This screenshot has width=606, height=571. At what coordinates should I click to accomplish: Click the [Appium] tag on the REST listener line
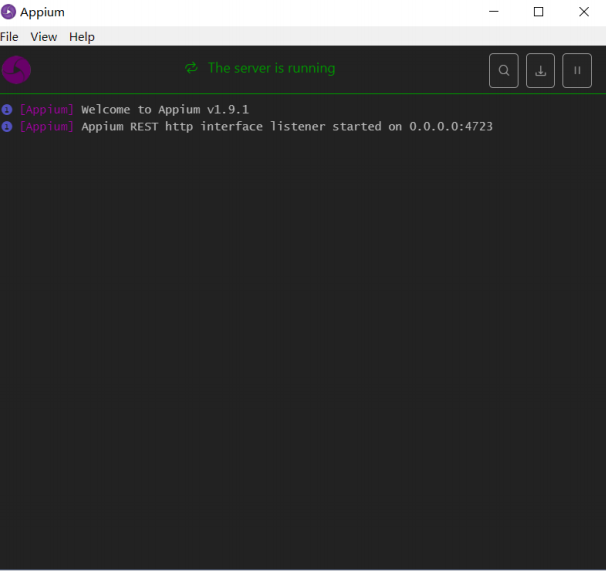46,127
